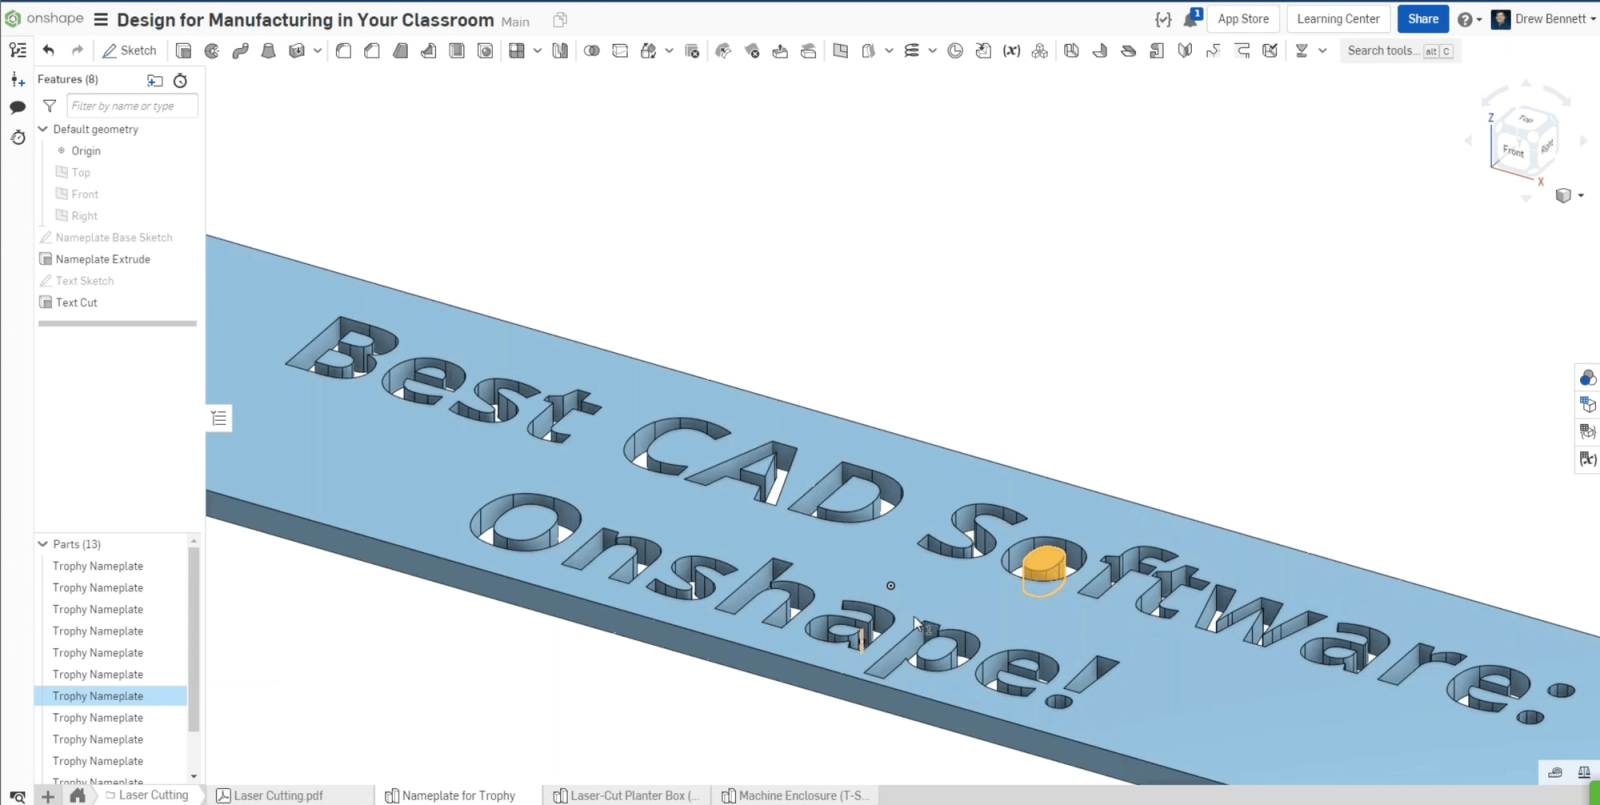Select the Loft tool icon
This screenshot has height=805, width=1600.
pyautogui.click(x=268, y=51)
